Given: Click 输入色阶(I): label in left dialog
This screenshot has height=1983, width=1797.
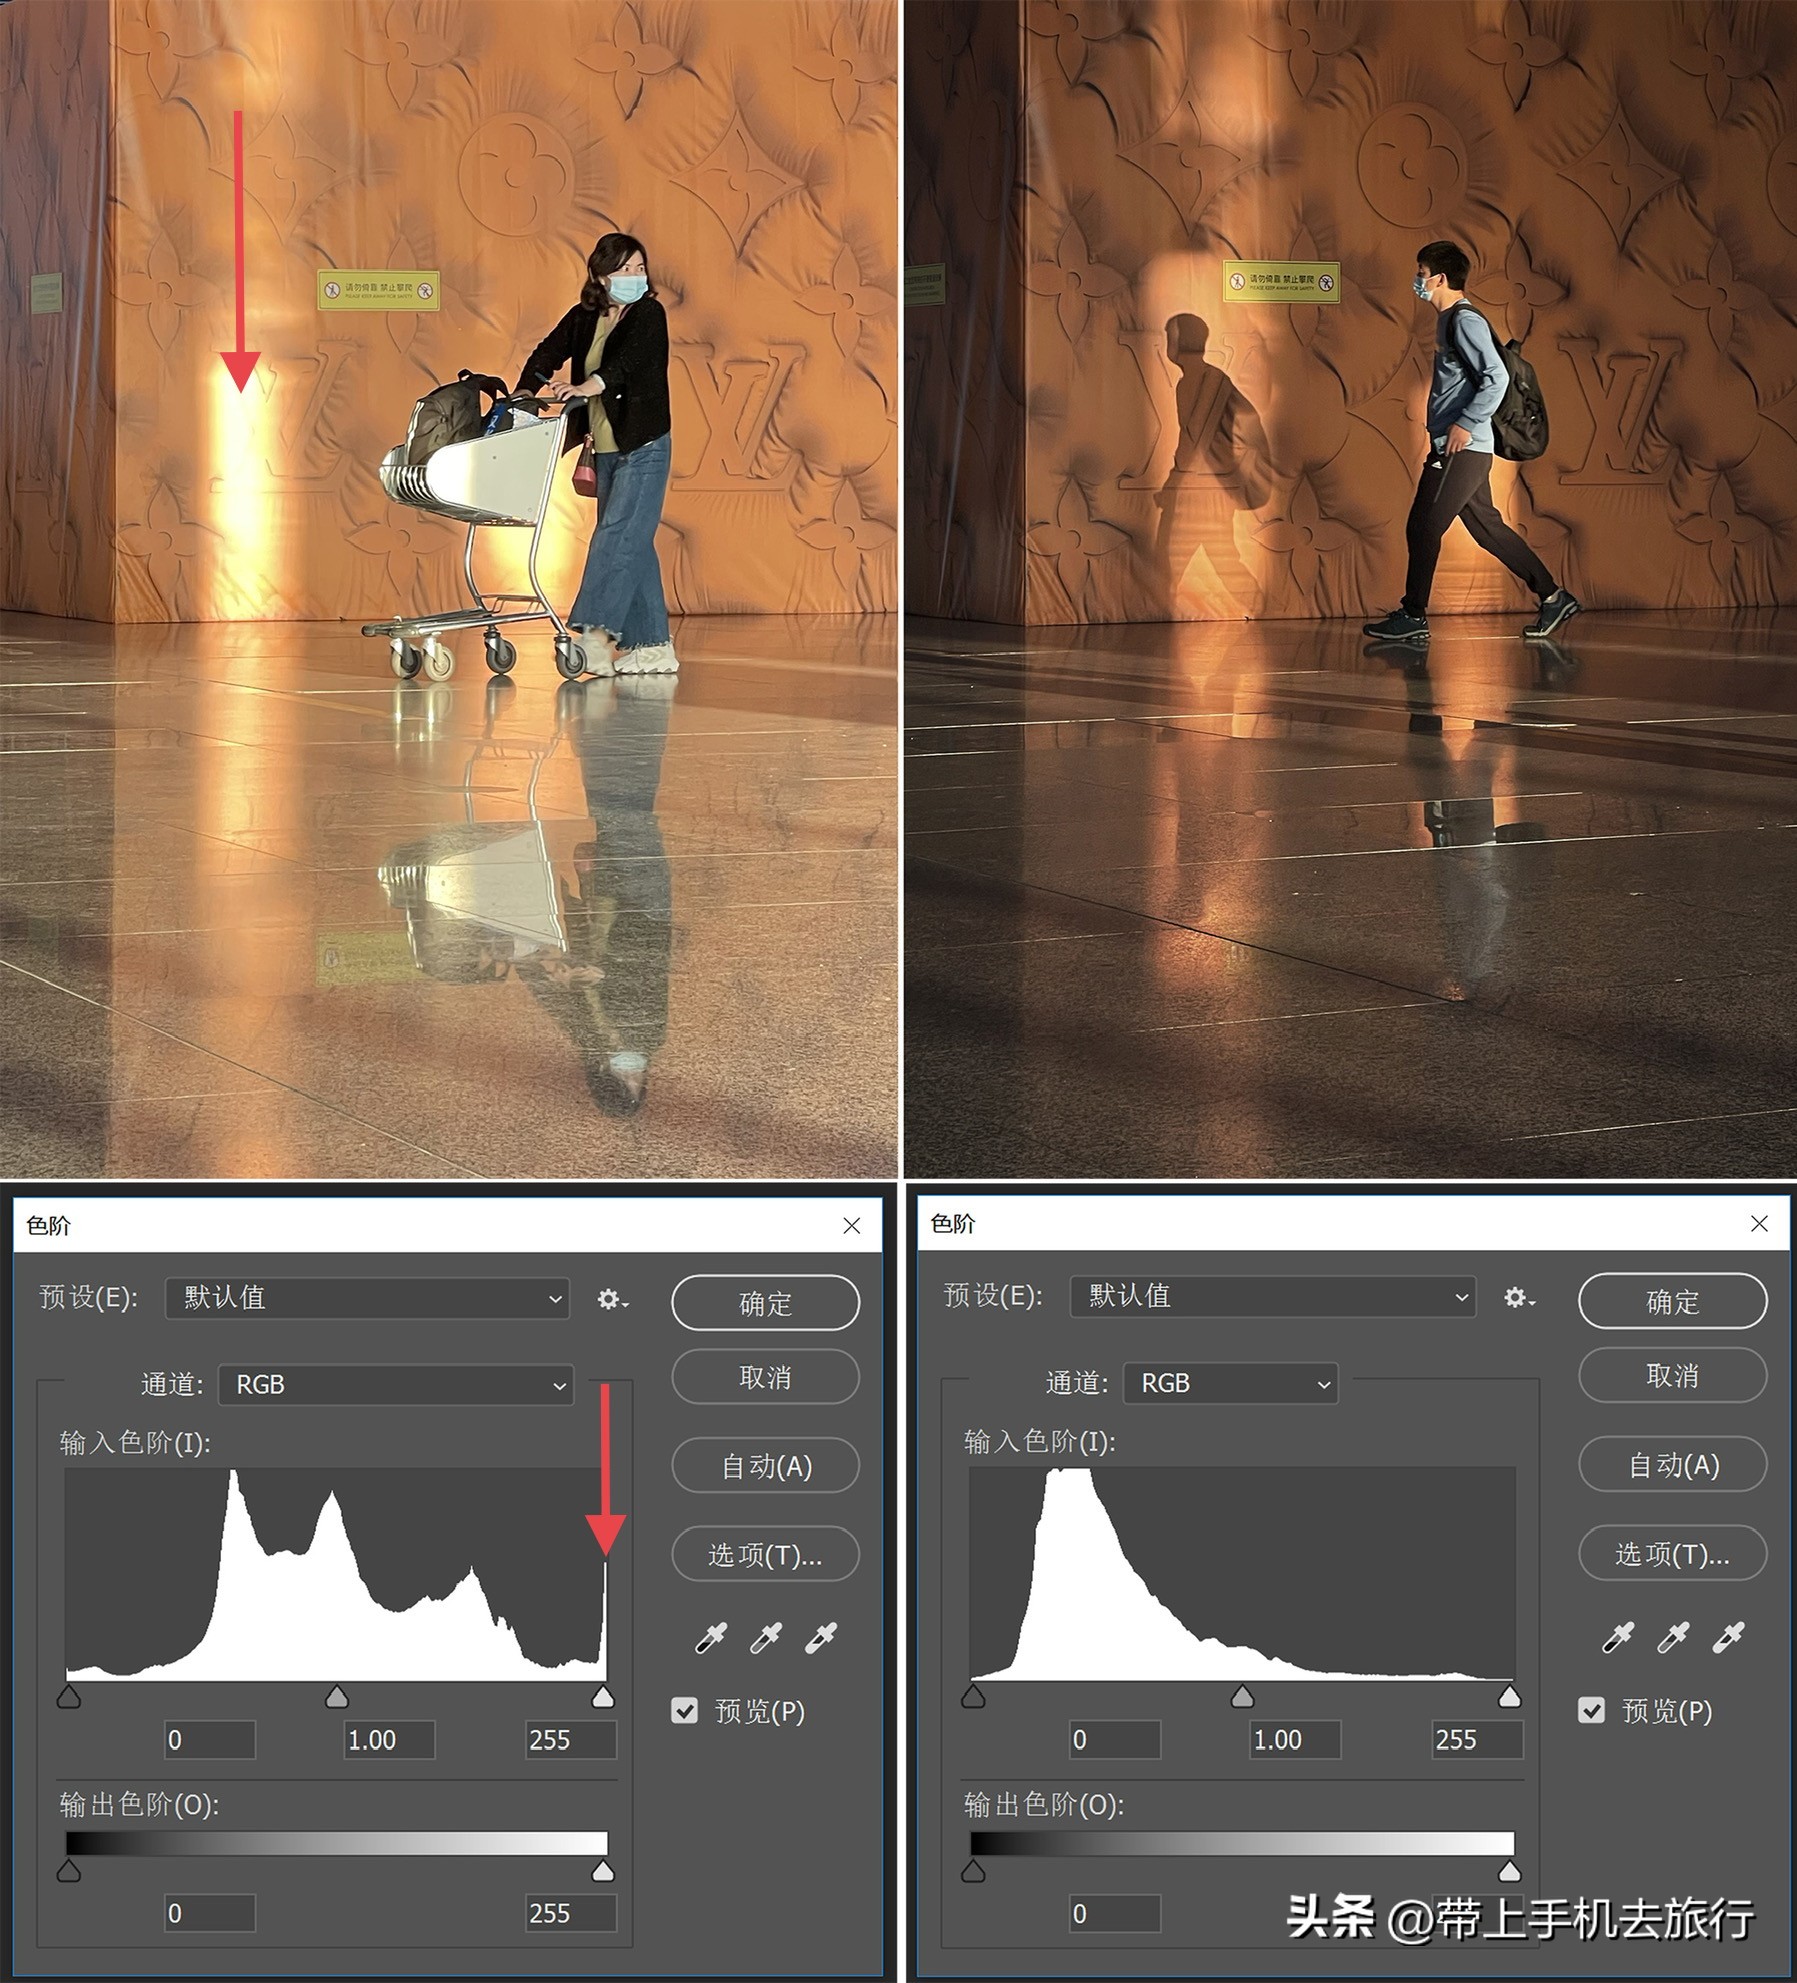Looking at the screenshot, I should pyautogui.click(x=135, y=1443).
